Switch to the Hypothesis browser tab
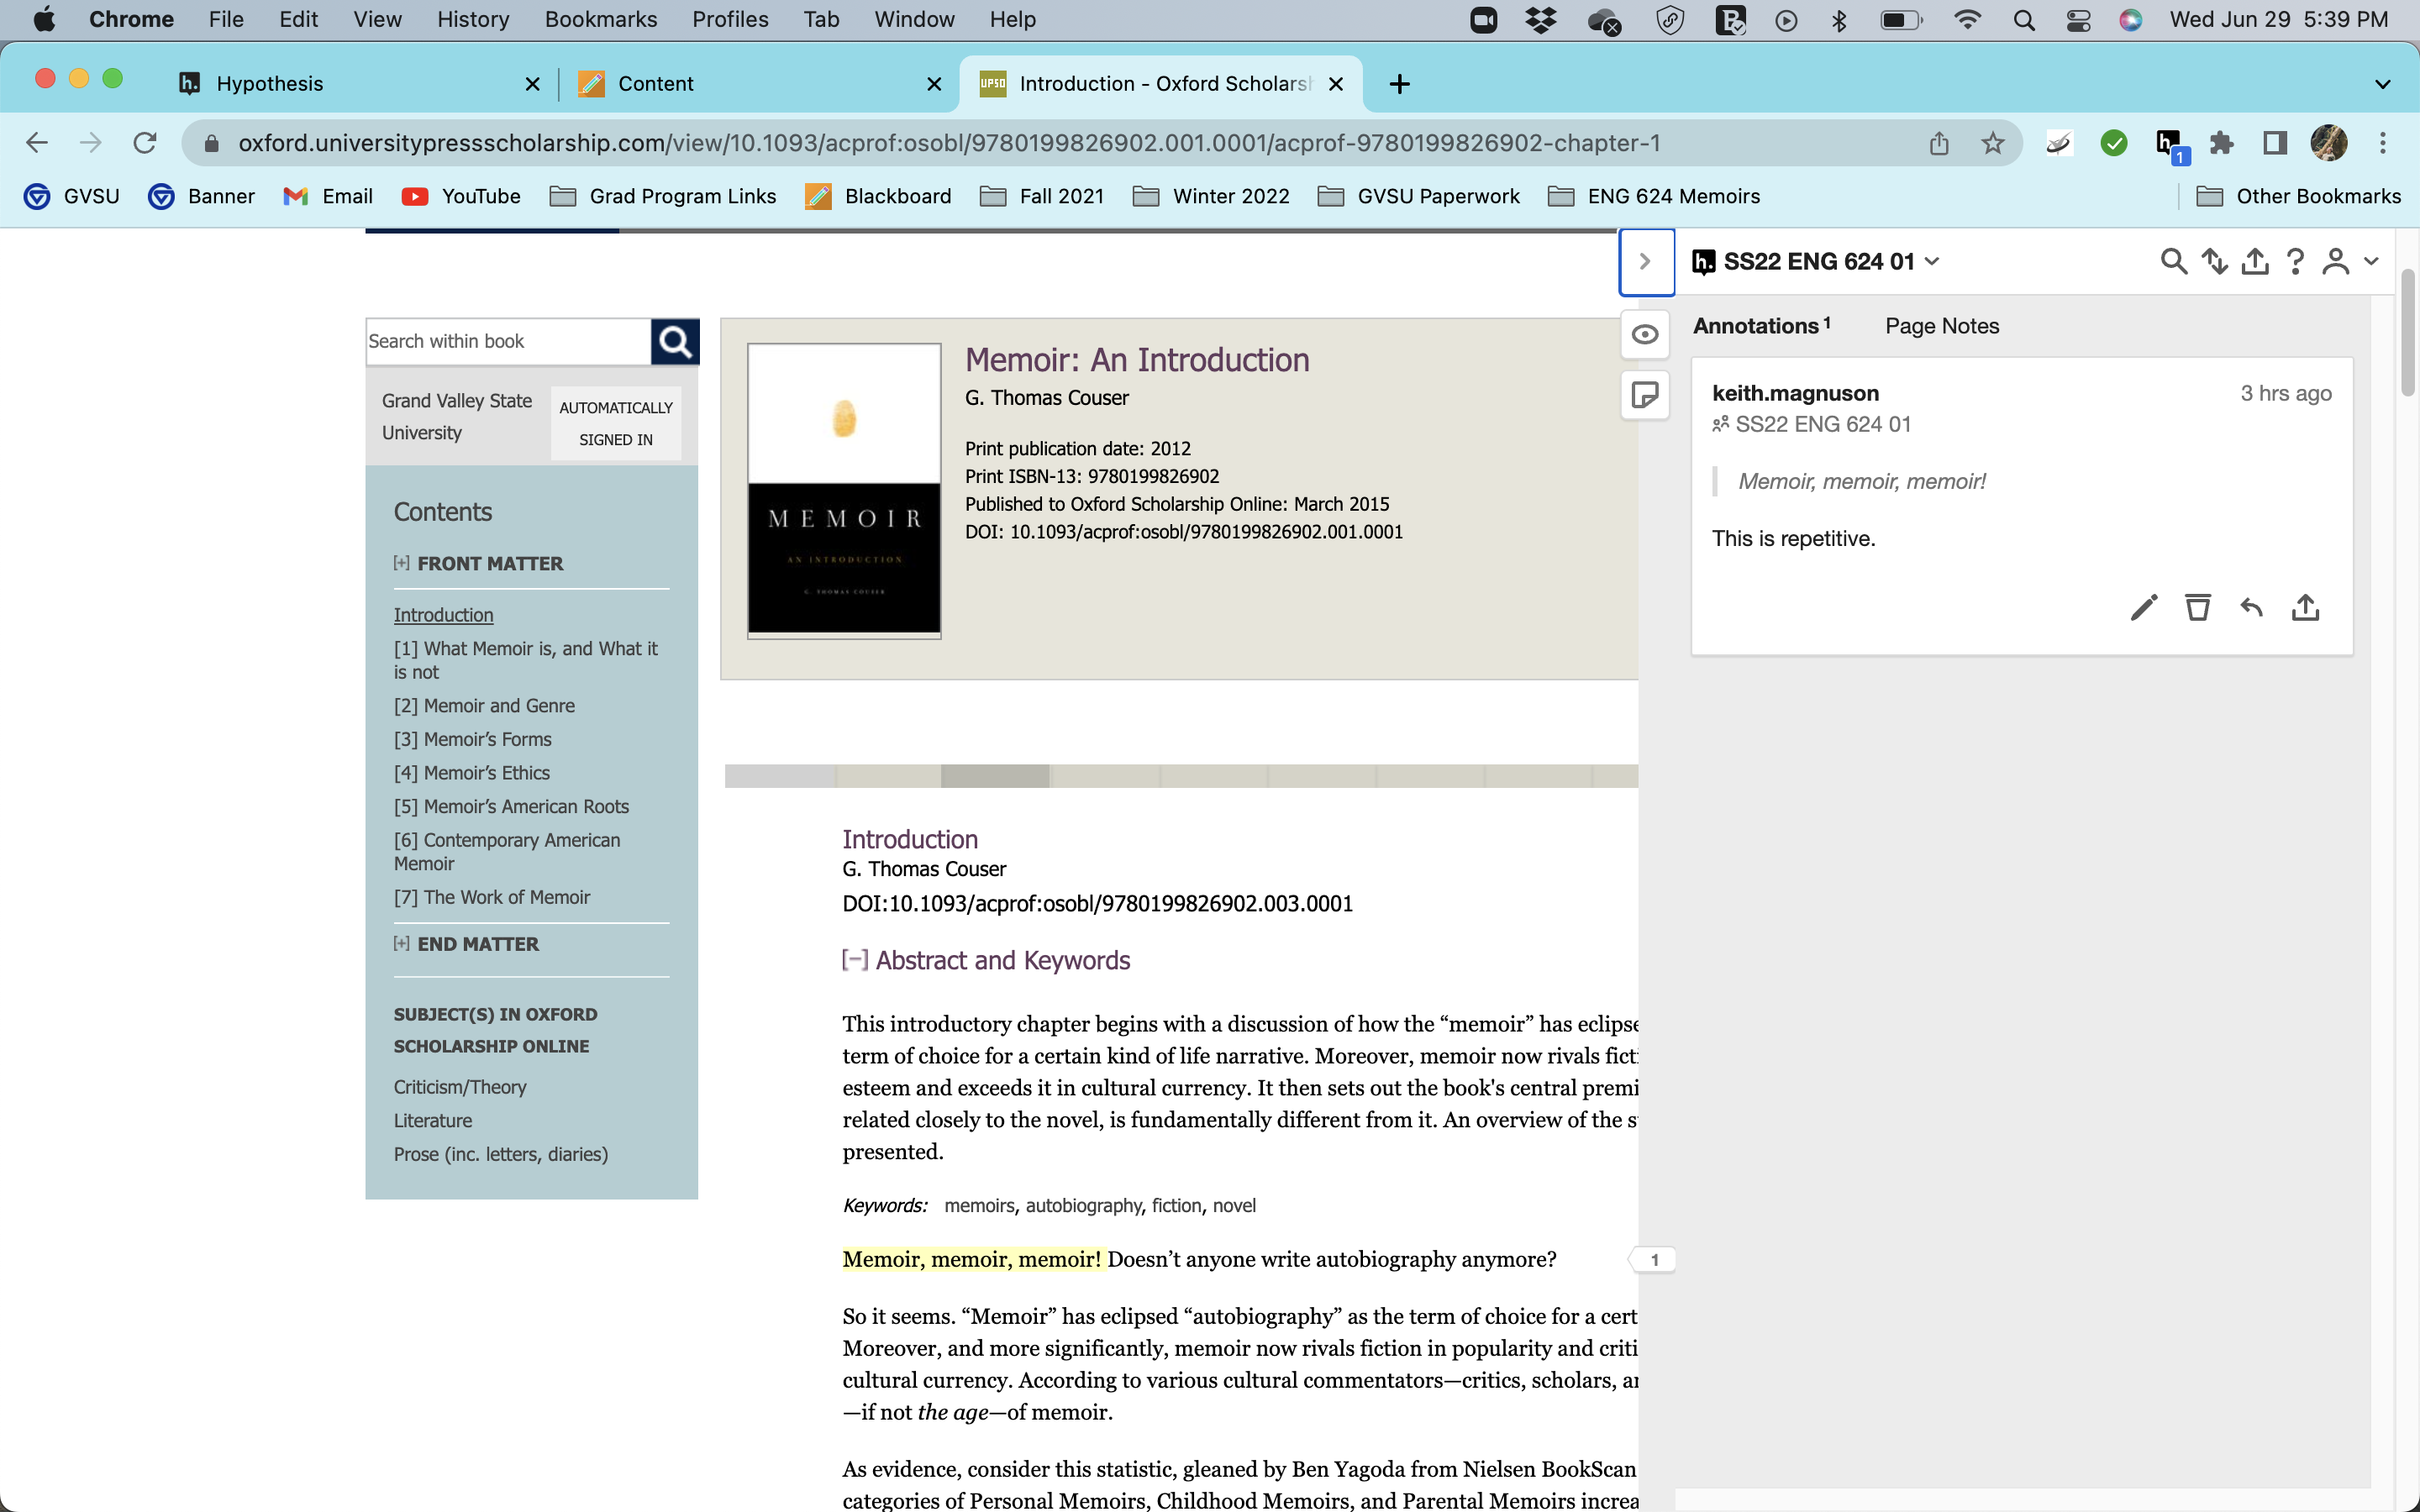 (360, 84)
